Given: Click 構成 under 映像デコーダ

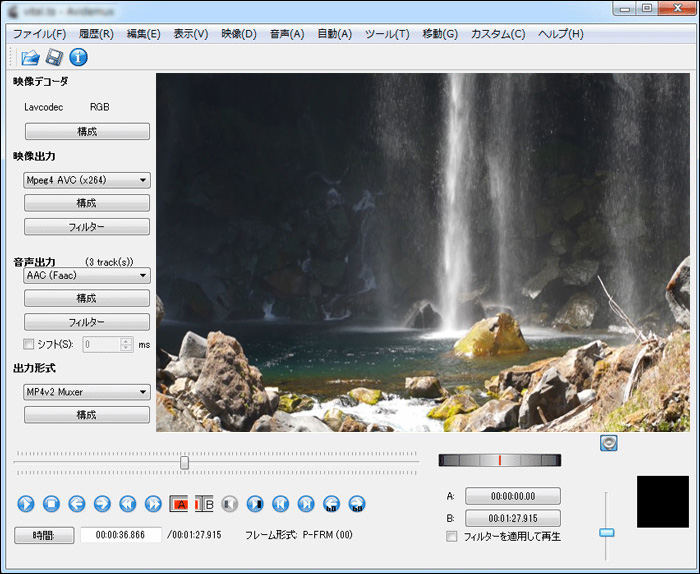Looking at the screenshot, I should (x=87, y=132).
